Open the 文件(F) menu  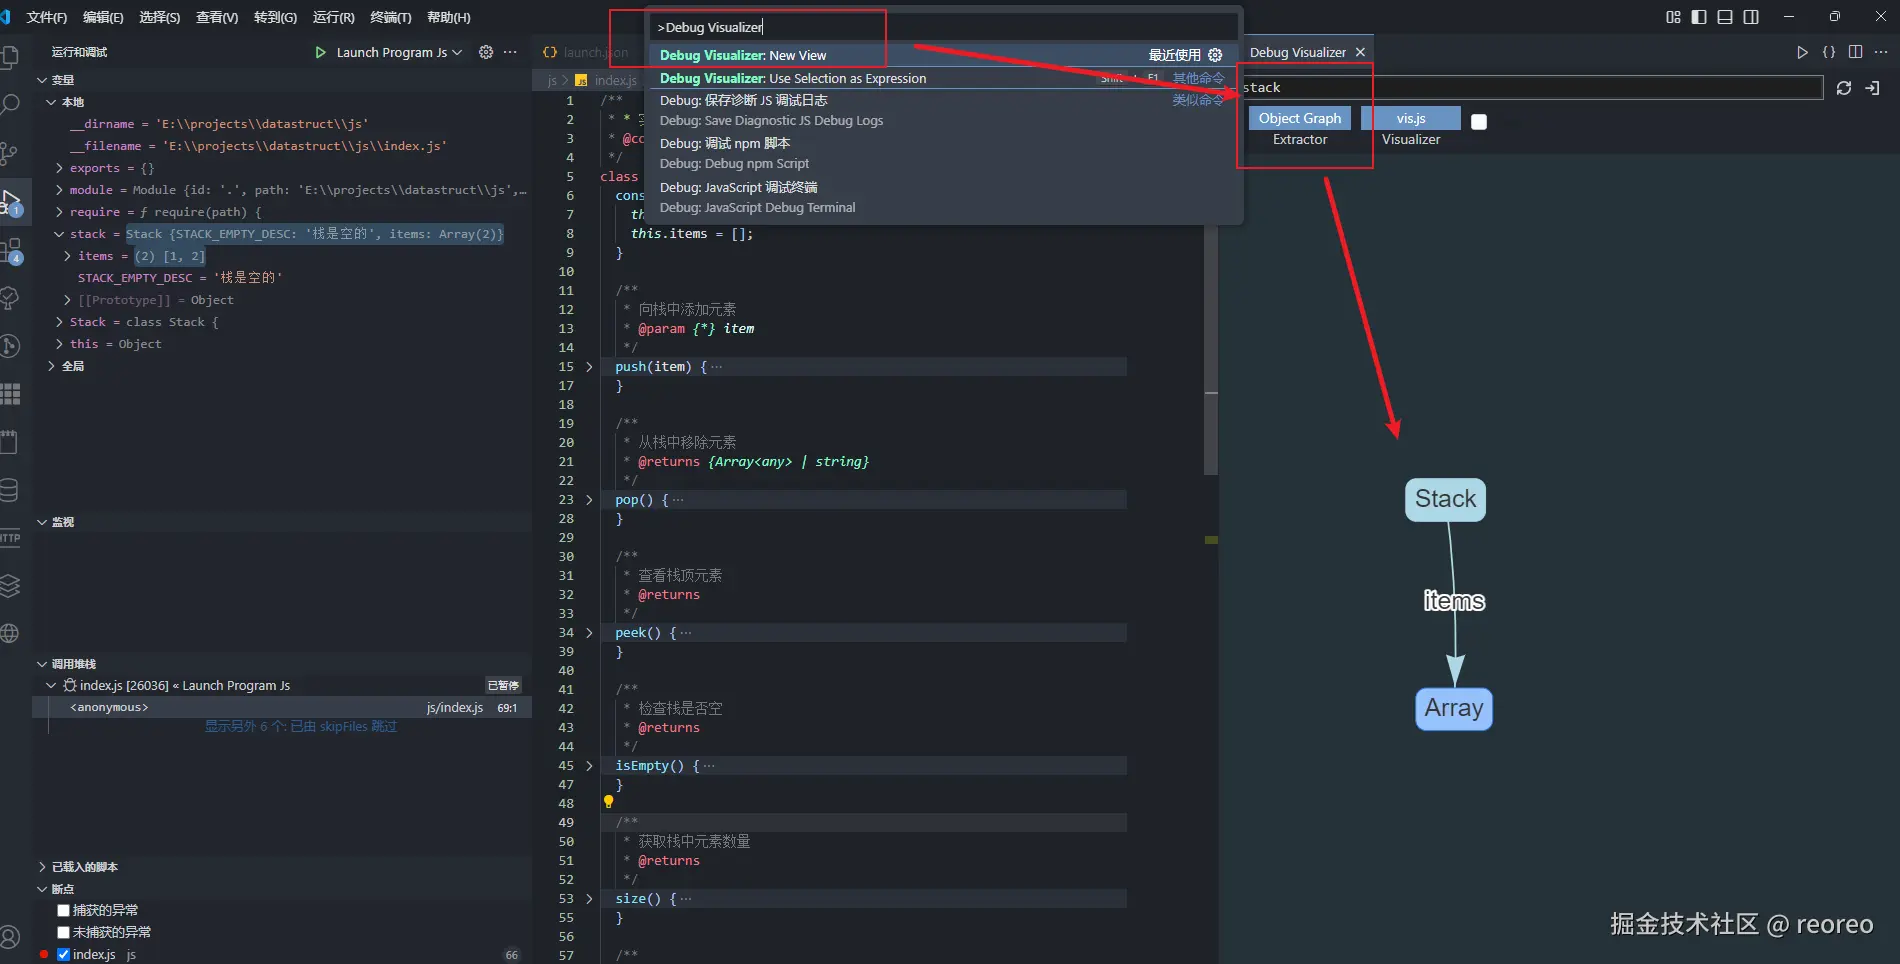[47, 17]
